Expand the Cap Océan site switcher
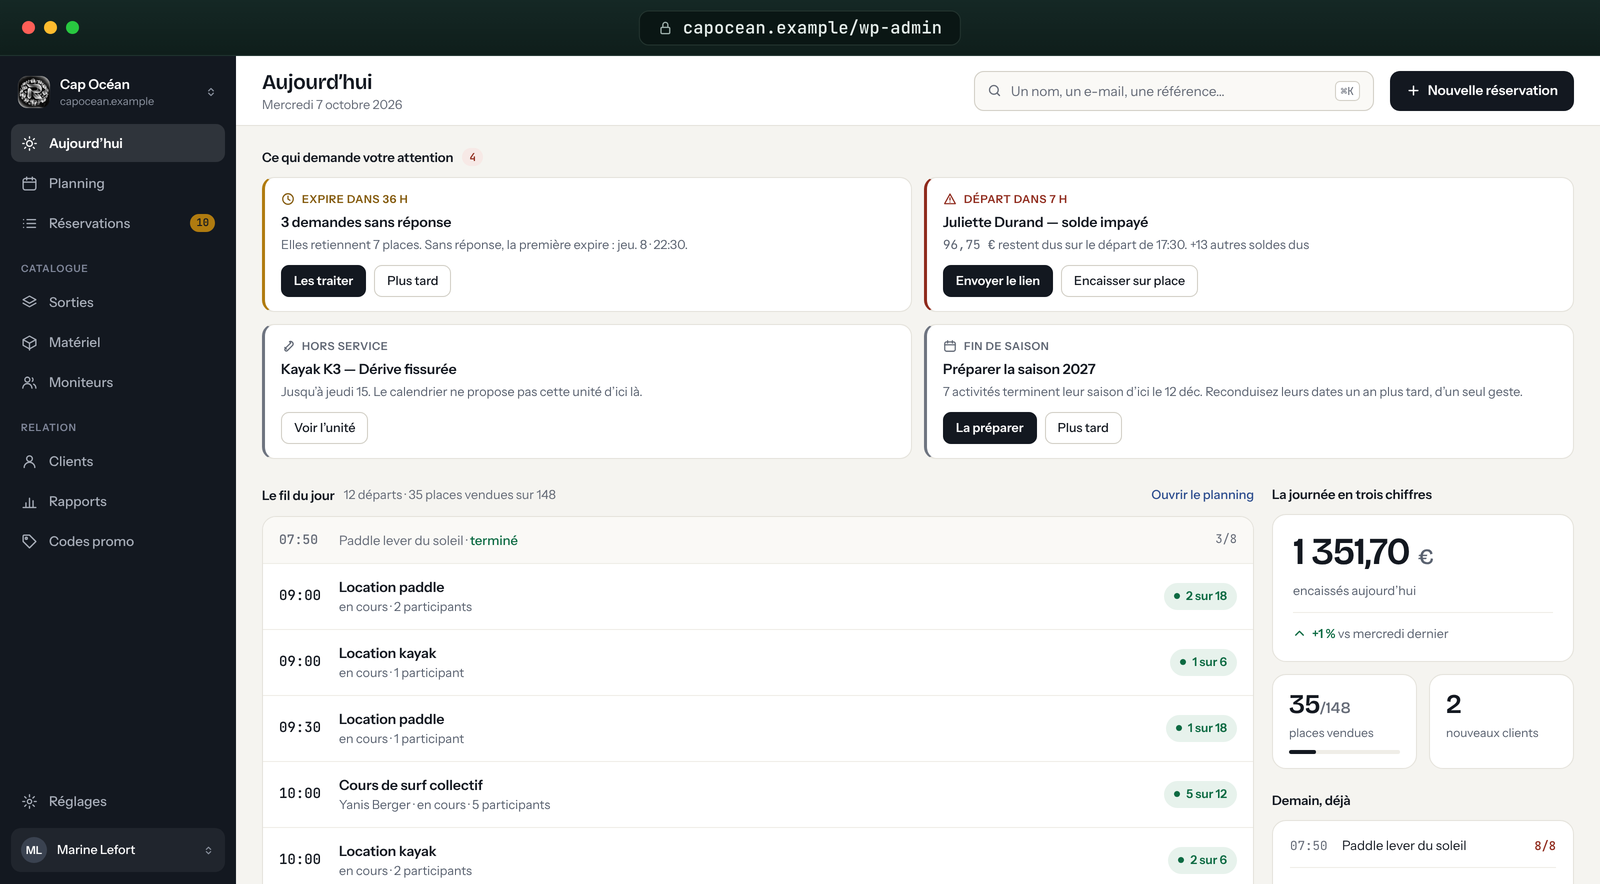Viewport: 1600px width, 884px height. pyautogui.click(x=211, y=92)
